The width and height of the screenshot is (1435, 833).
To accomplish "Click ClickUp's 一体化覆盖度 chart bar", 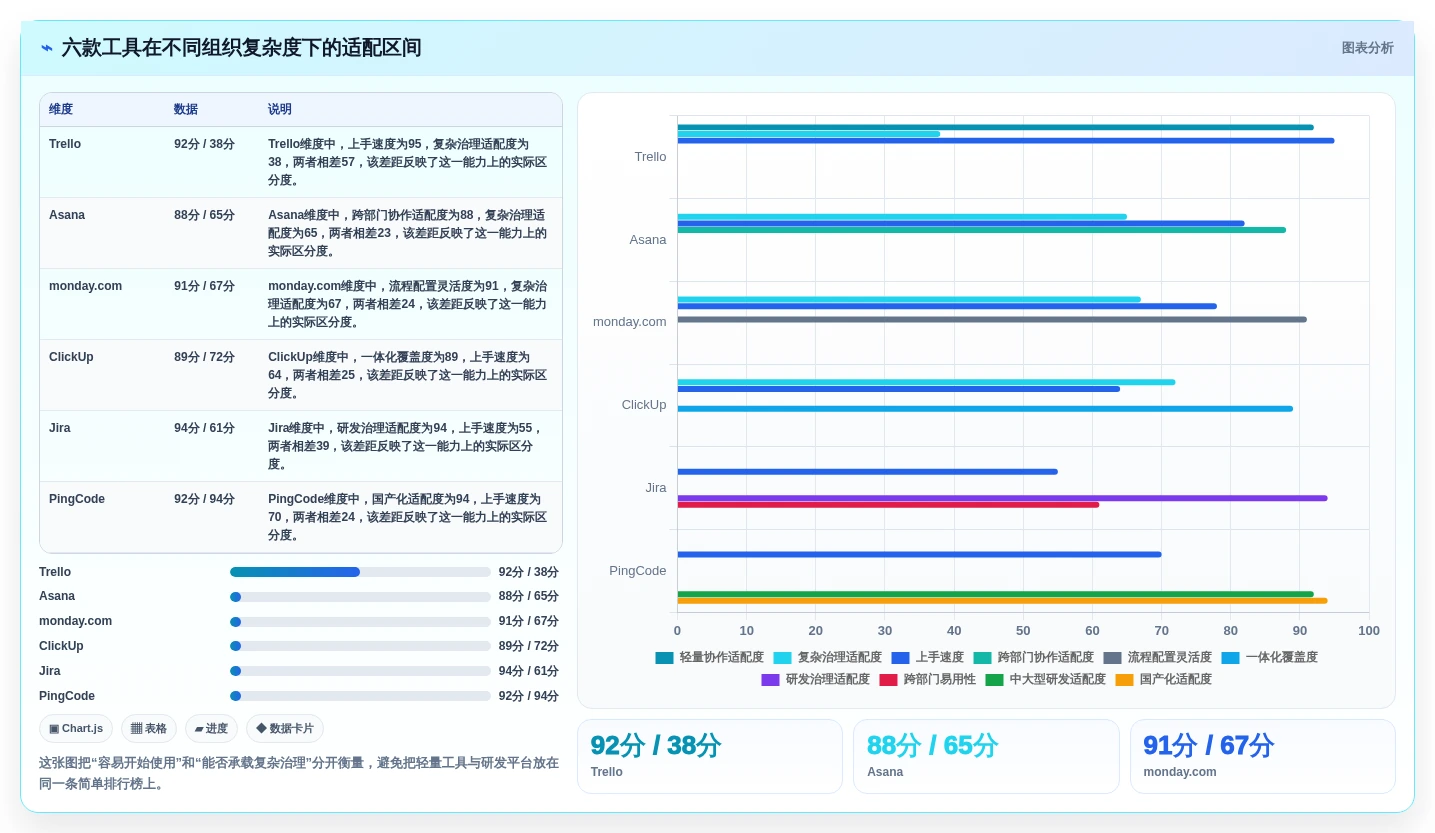I will click(985, 409).
